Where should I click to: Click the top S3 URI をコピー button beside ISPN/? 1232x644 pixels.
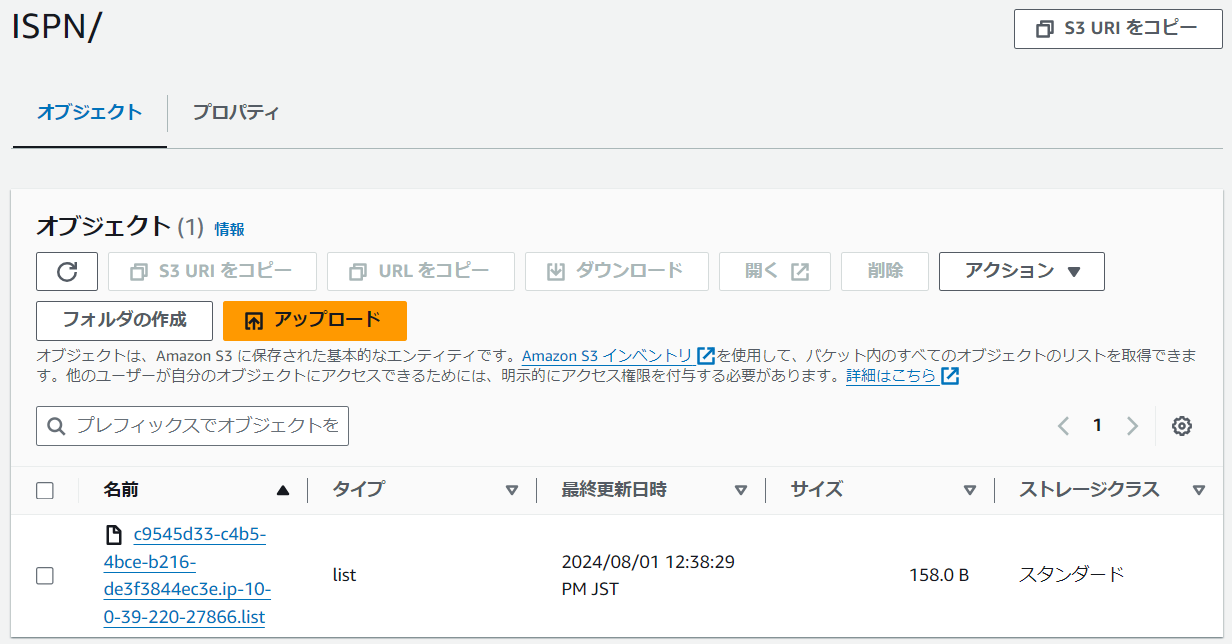(x=1118, y=29)
